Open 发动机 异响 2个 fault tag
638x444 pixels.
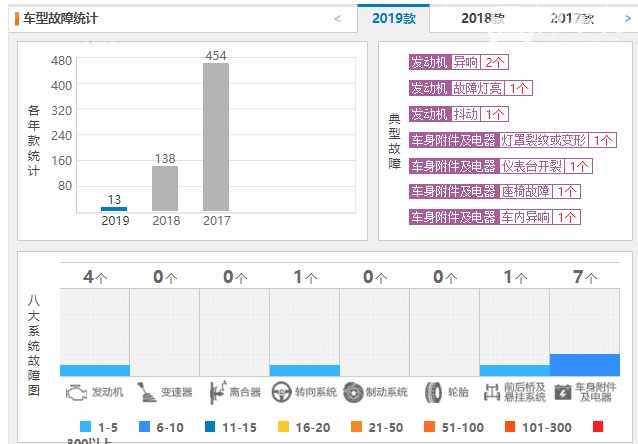[459, 62]
